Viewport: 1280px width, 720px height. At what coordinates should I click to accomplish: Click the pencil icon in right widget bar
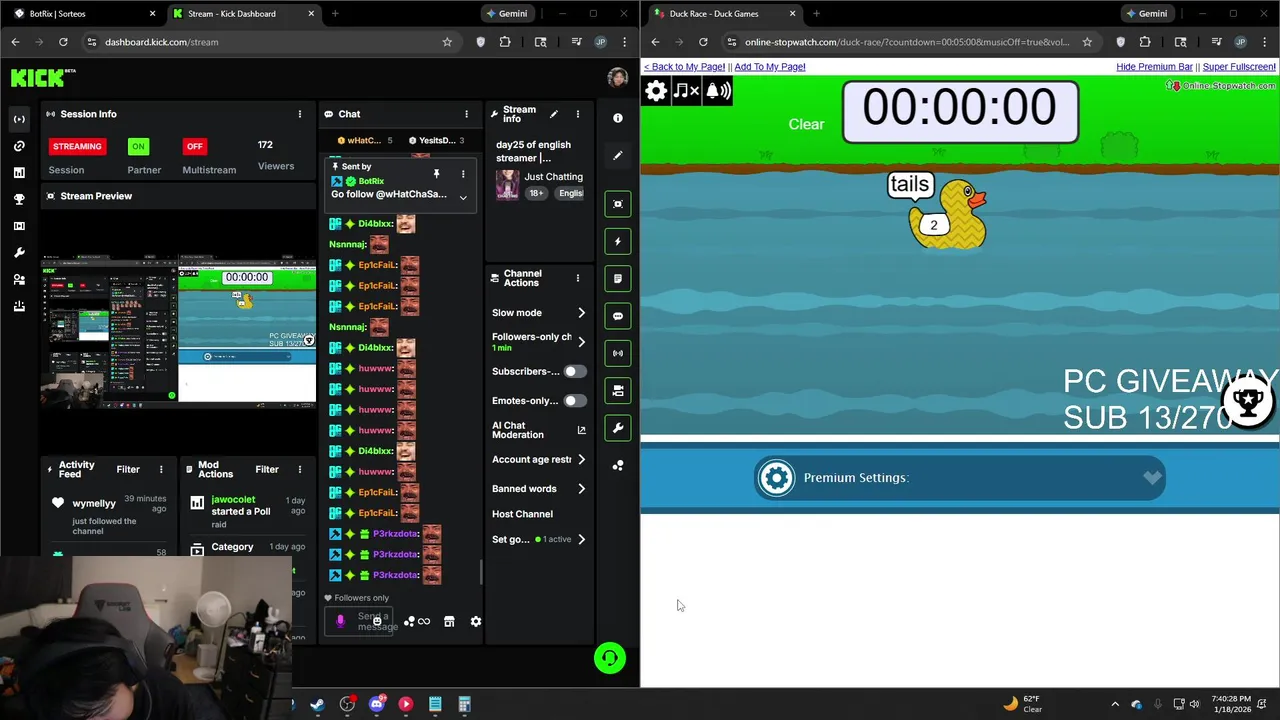(x=618, y=156)
